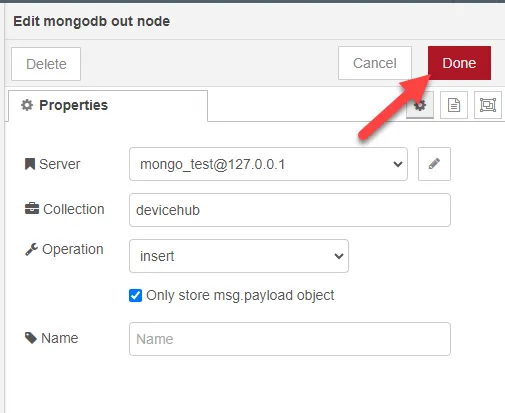Focus the Collection field devicehub
This screenshot has height=413, width=505.
point(290,210)
